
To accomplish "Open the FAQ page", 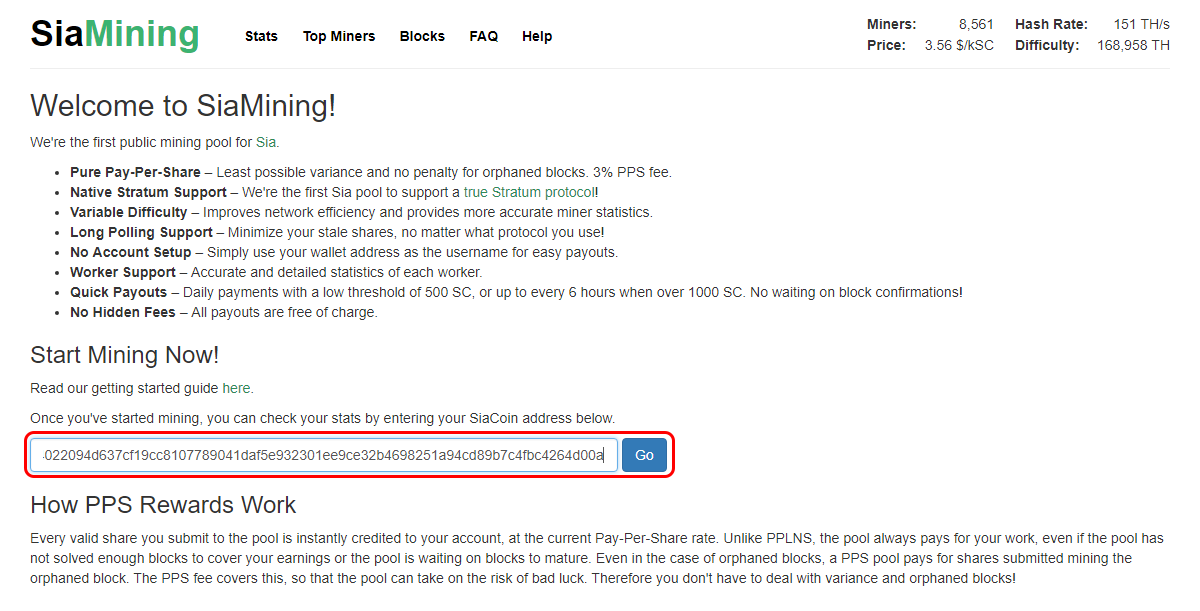I will point(483,36).
